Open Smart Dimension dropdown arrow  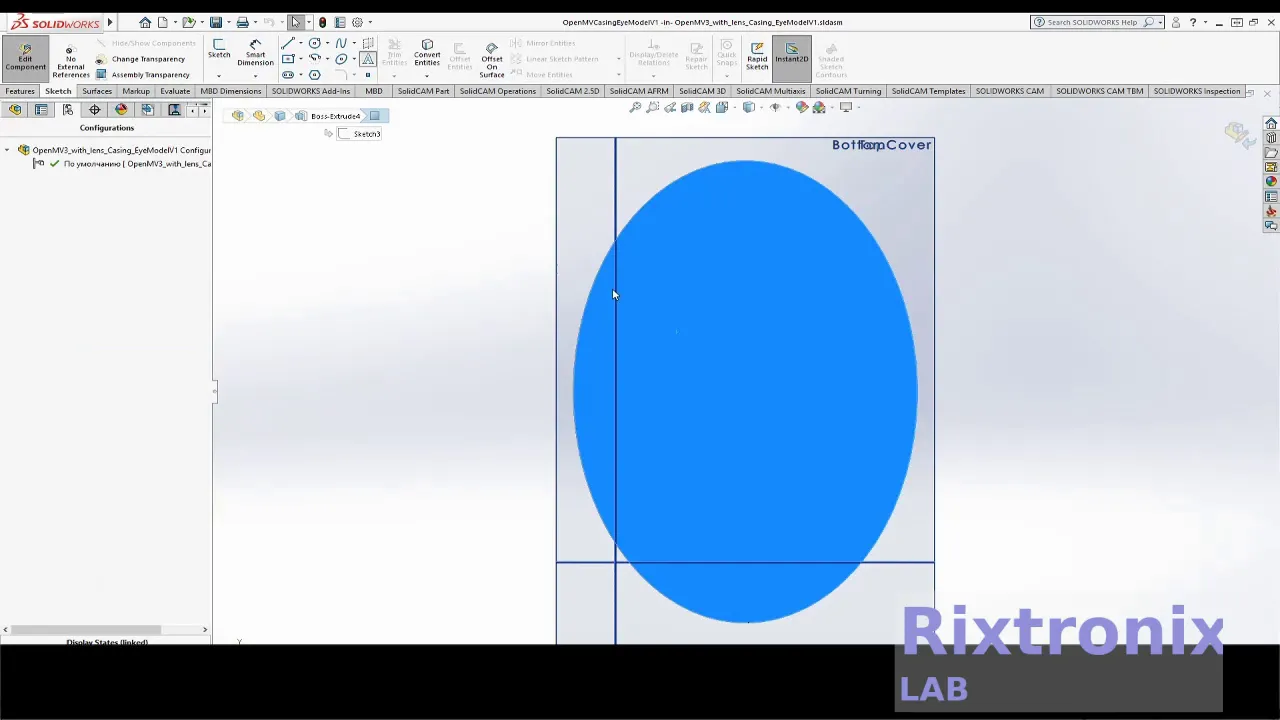tap(255, 75)
